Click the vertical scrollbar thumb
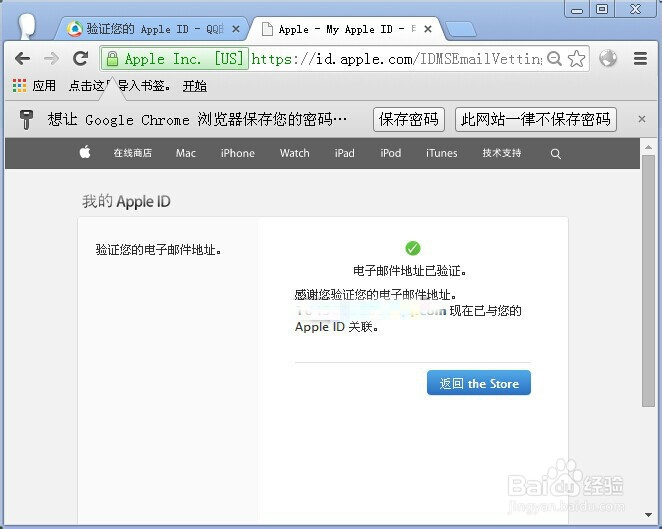662x529 pixels. (x=648, y=281)
